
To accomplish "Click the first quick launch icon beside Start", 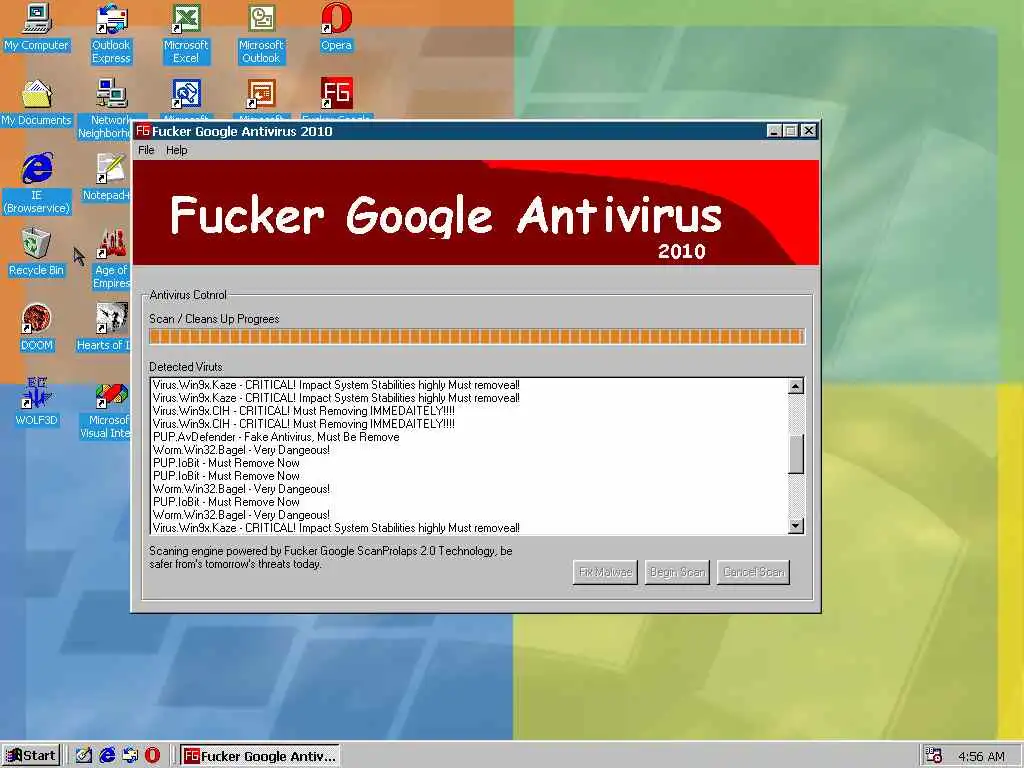I will [x=84, y=756].
